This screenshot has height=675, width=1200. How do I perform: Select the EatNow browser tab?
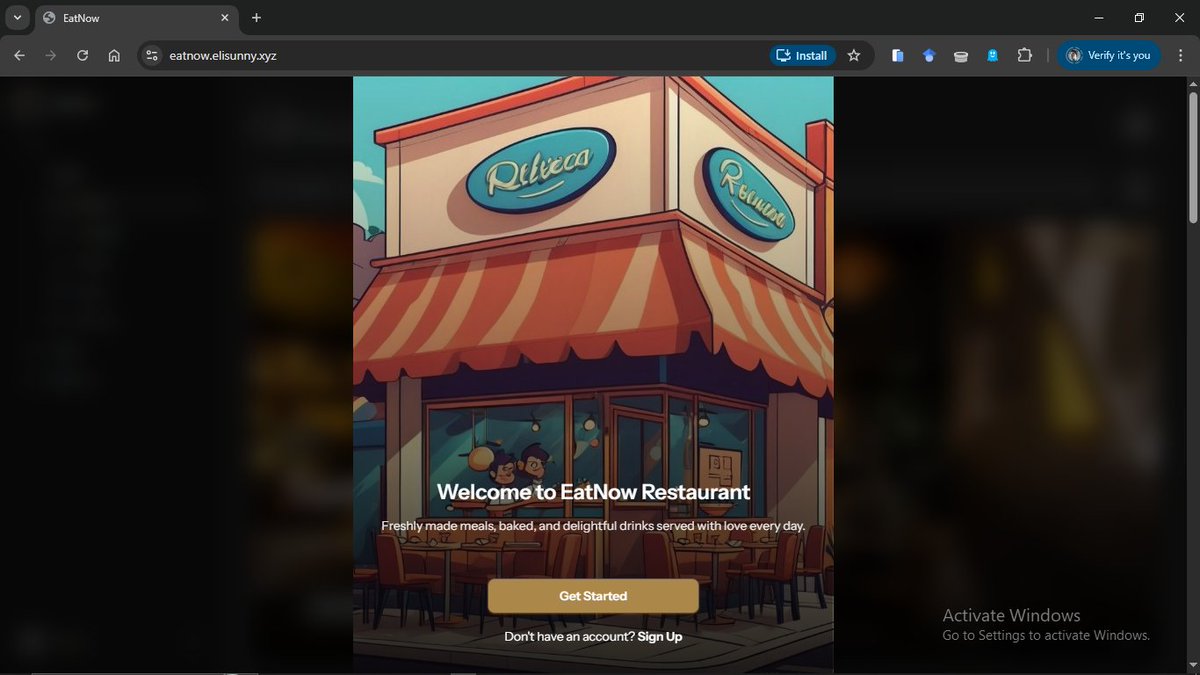click(x=135, y=18)
